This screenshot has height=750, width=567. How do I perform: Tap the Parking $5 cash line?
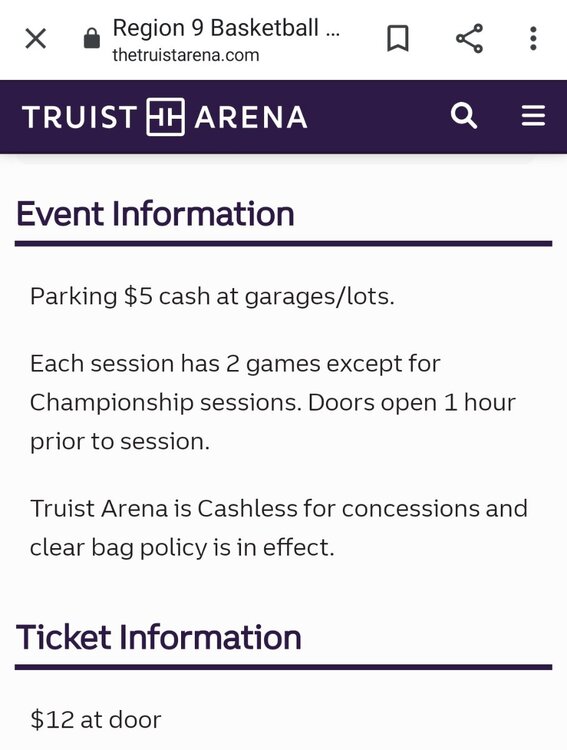pos(212,297)
